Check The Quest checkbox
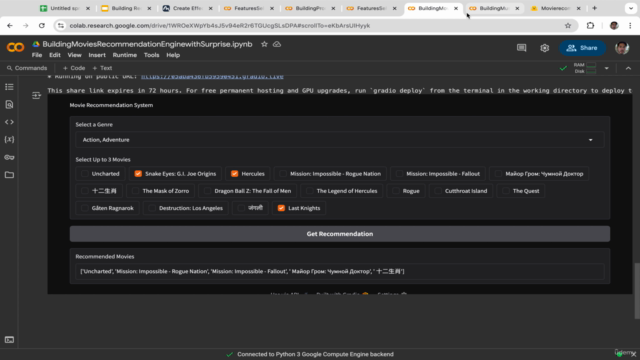This screenshot has width=640, height=360. 506,191
